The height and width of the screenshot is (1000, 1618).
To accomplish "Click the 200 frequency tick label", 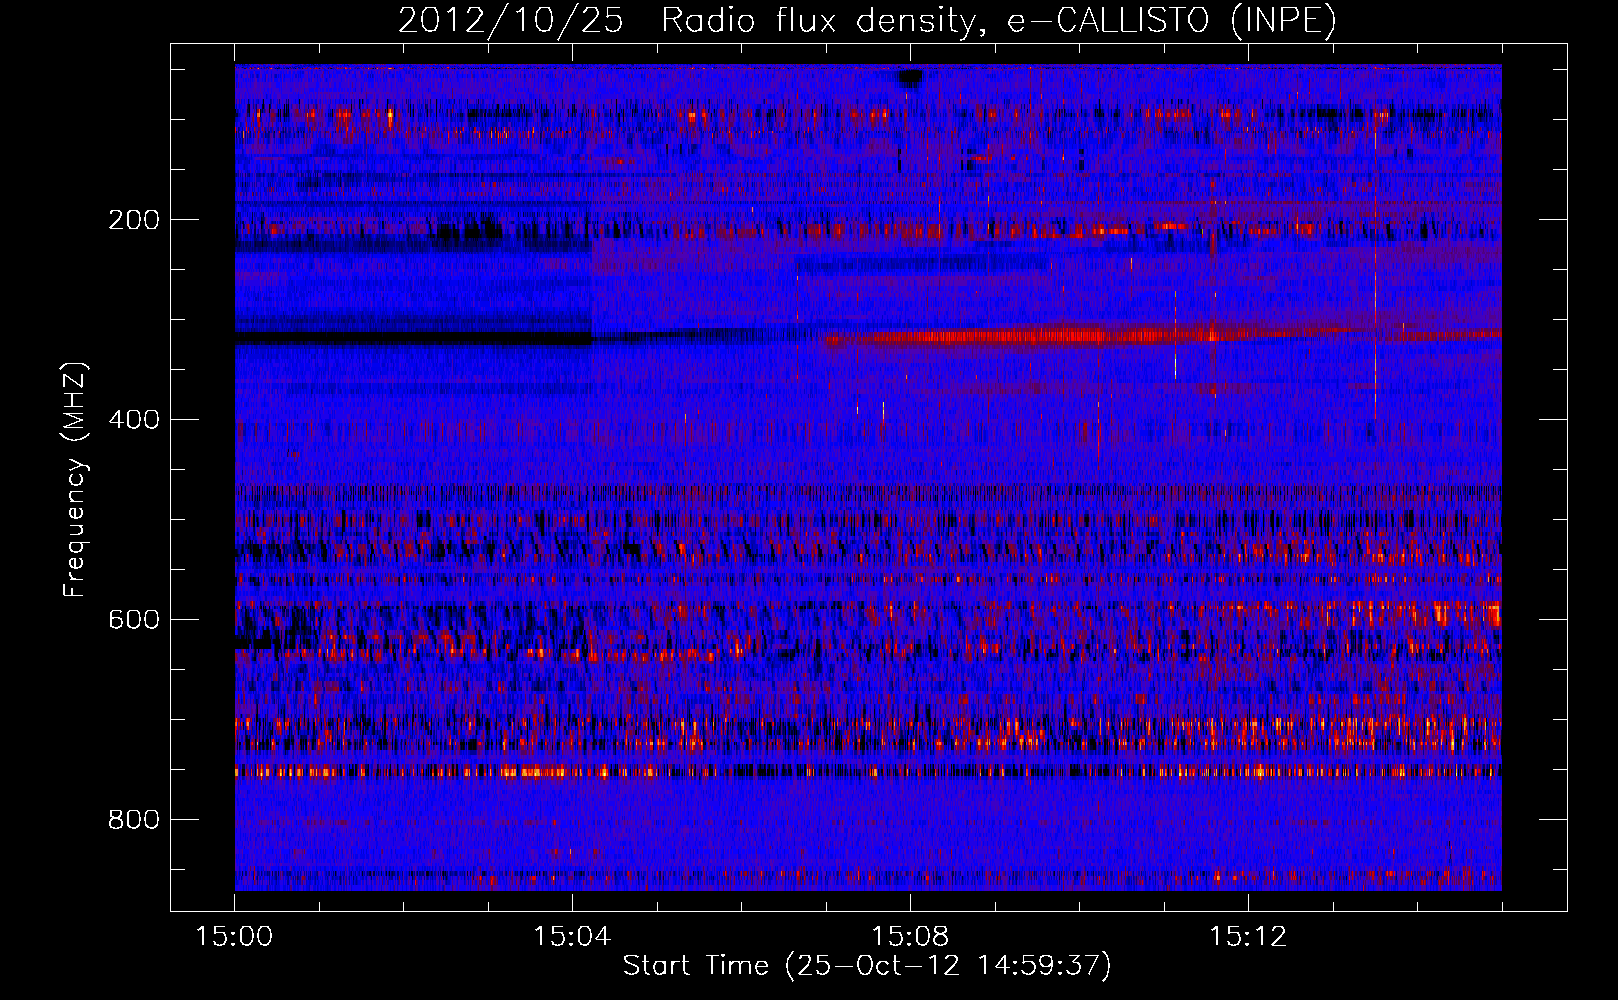I will (133, 220).
